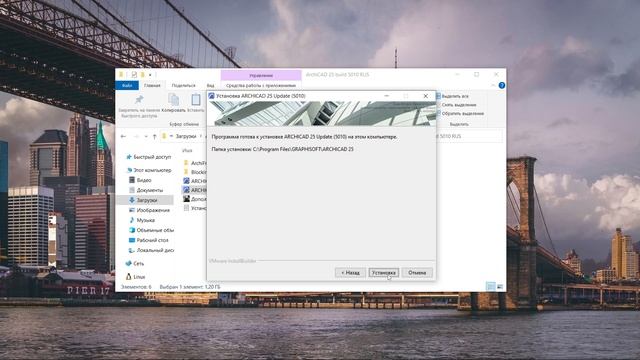Image resolution: width=640 pixels, height=360 pixels.
Task: Select Linux in navigation pane
Action: (x=135, y=277)
